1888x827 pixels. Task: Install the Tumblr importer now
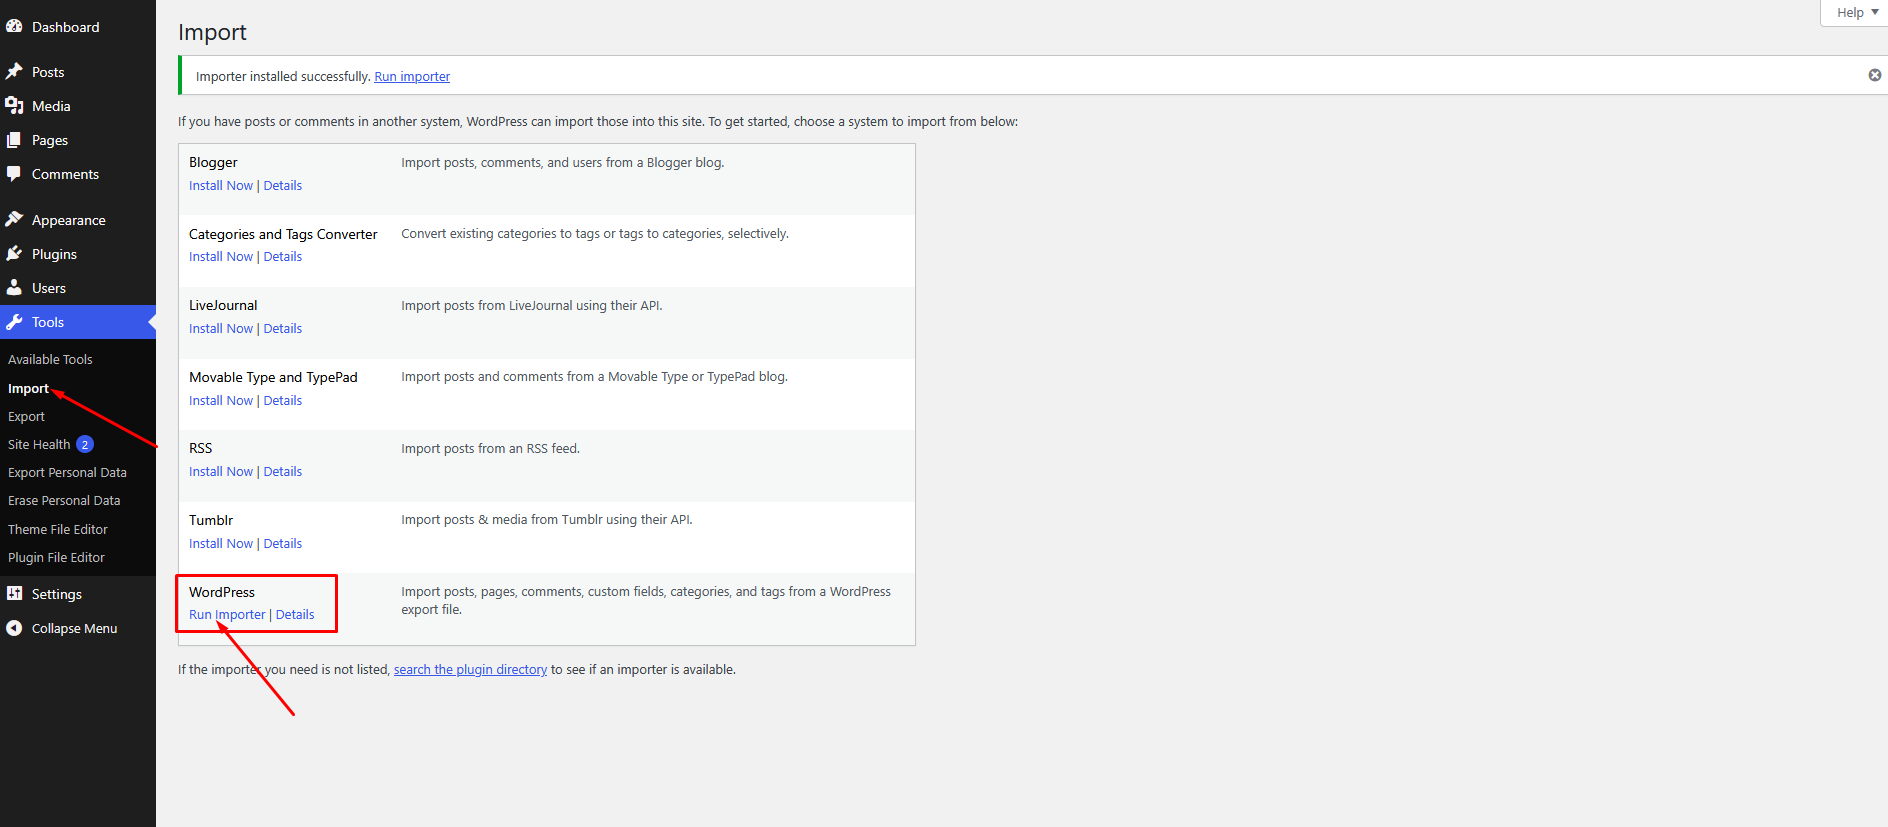click(x=221, y=543)
